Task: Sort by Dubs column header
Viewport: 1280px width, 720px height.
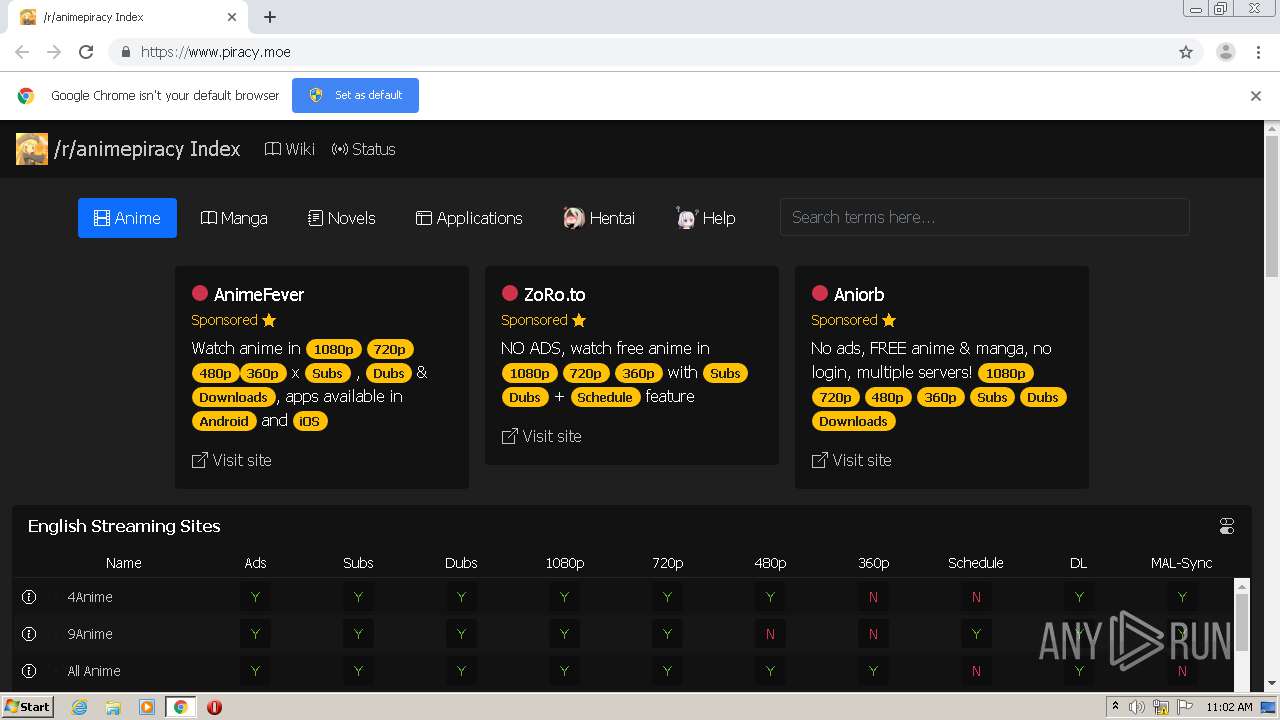Action: [461, 563]
